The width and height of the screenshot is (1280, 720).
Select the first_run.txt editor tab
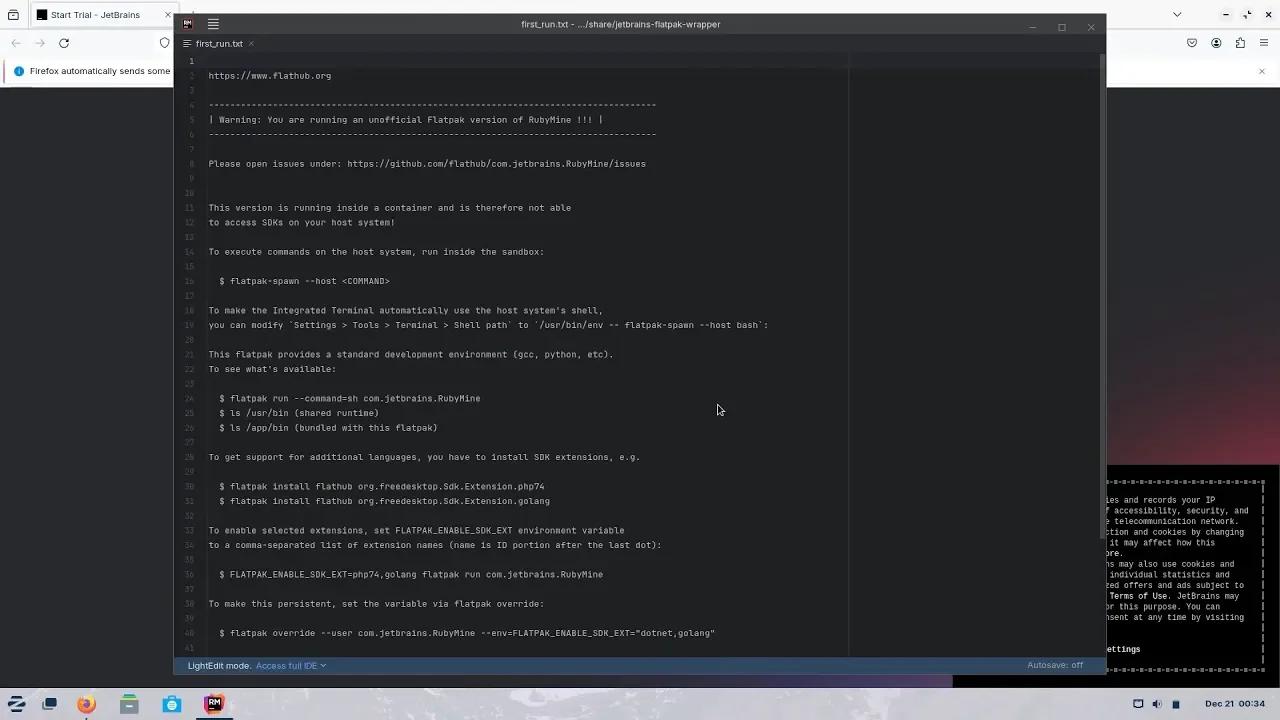click(219, 44)
